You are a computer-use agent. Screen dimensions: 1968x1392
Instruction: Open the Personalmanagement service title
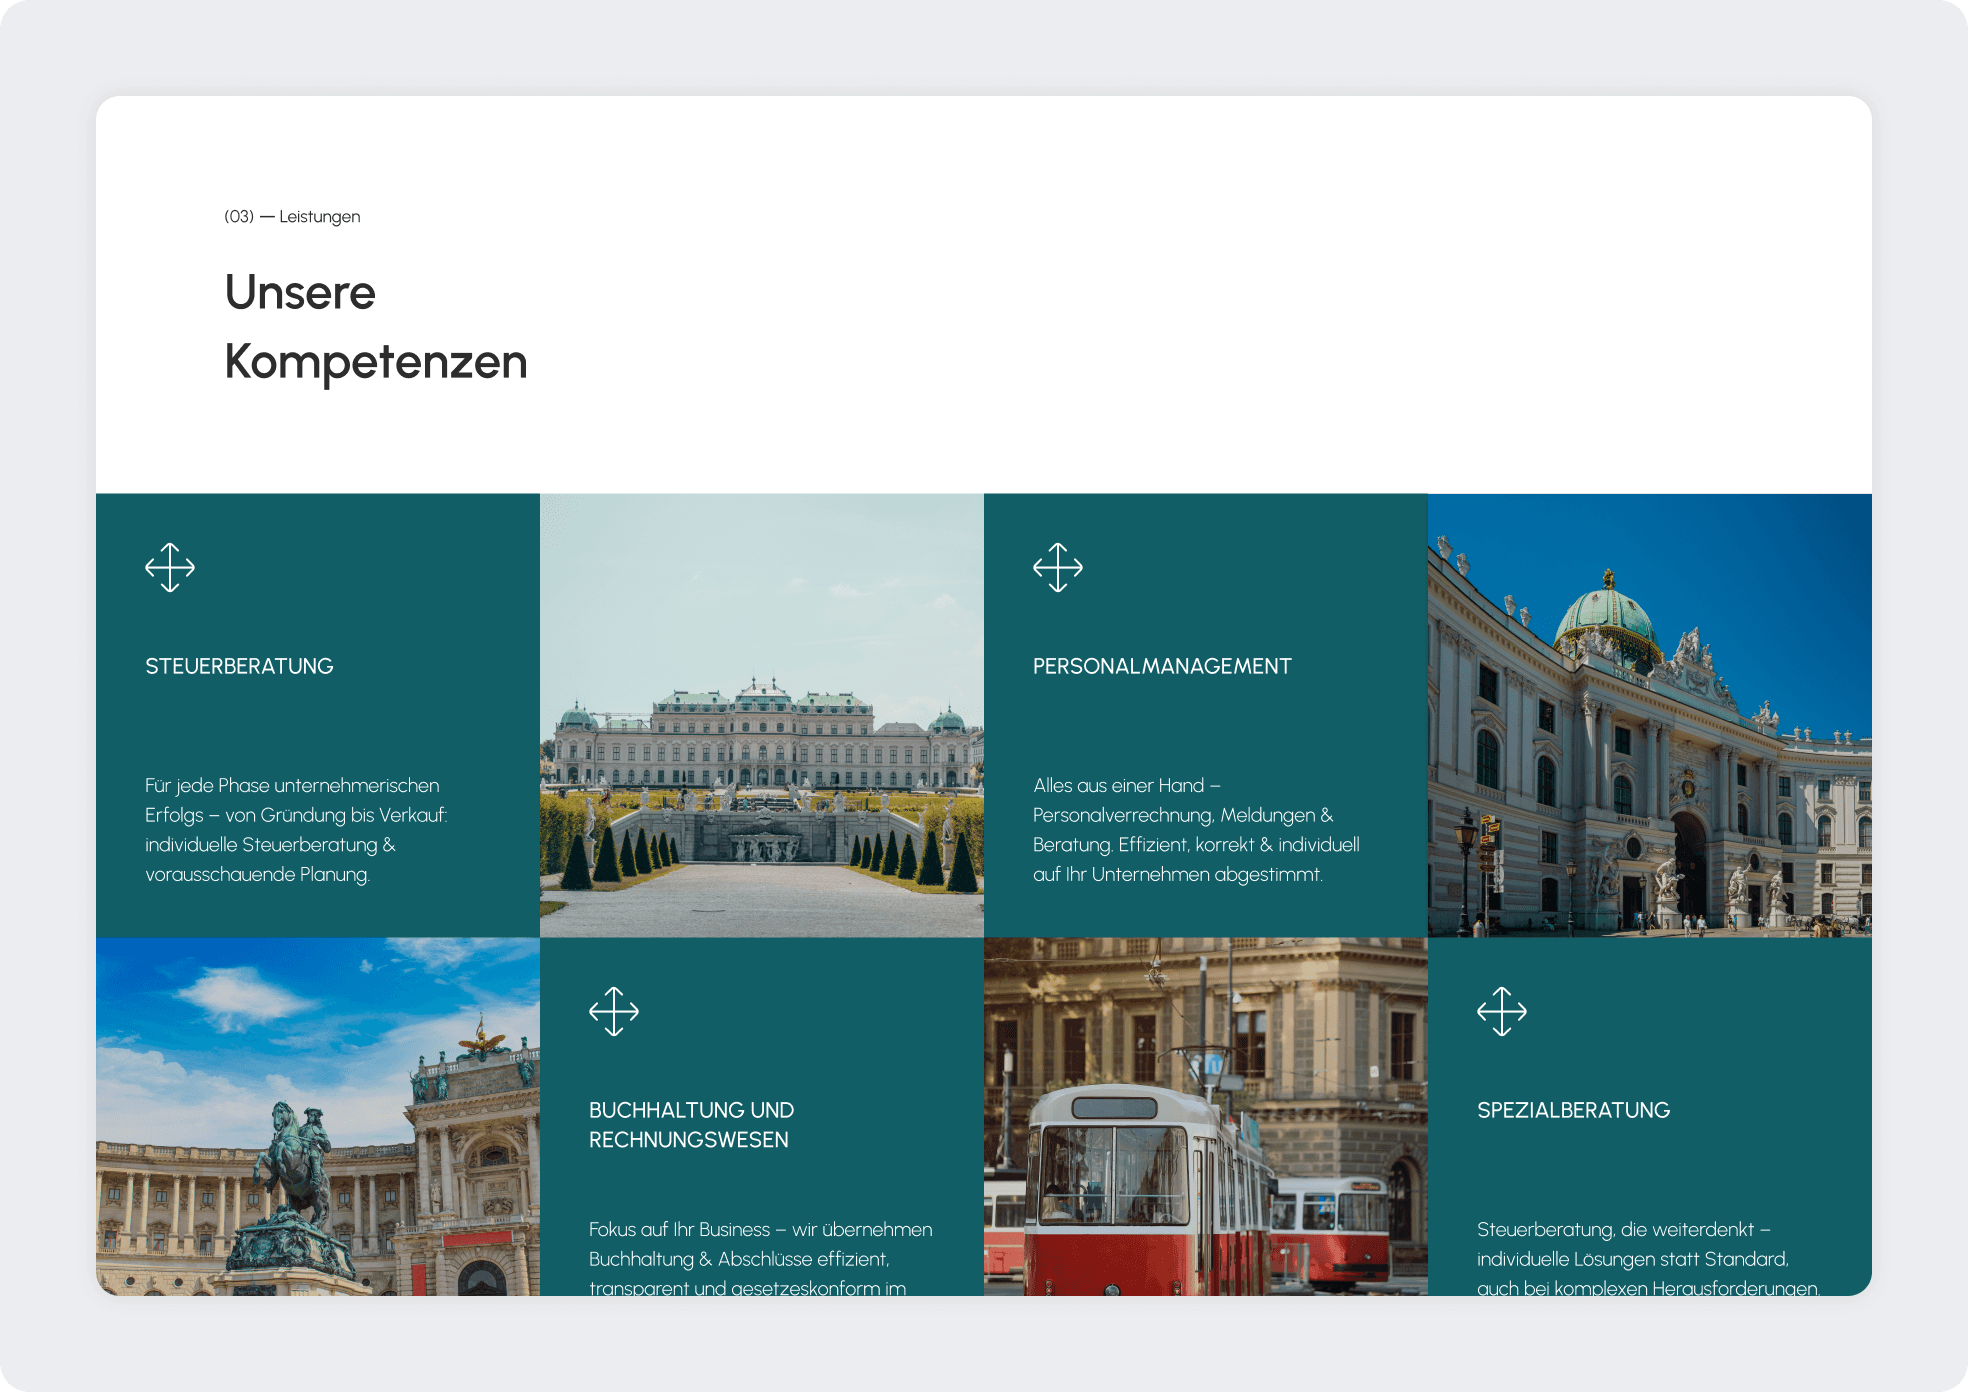tap(1162, 667)
